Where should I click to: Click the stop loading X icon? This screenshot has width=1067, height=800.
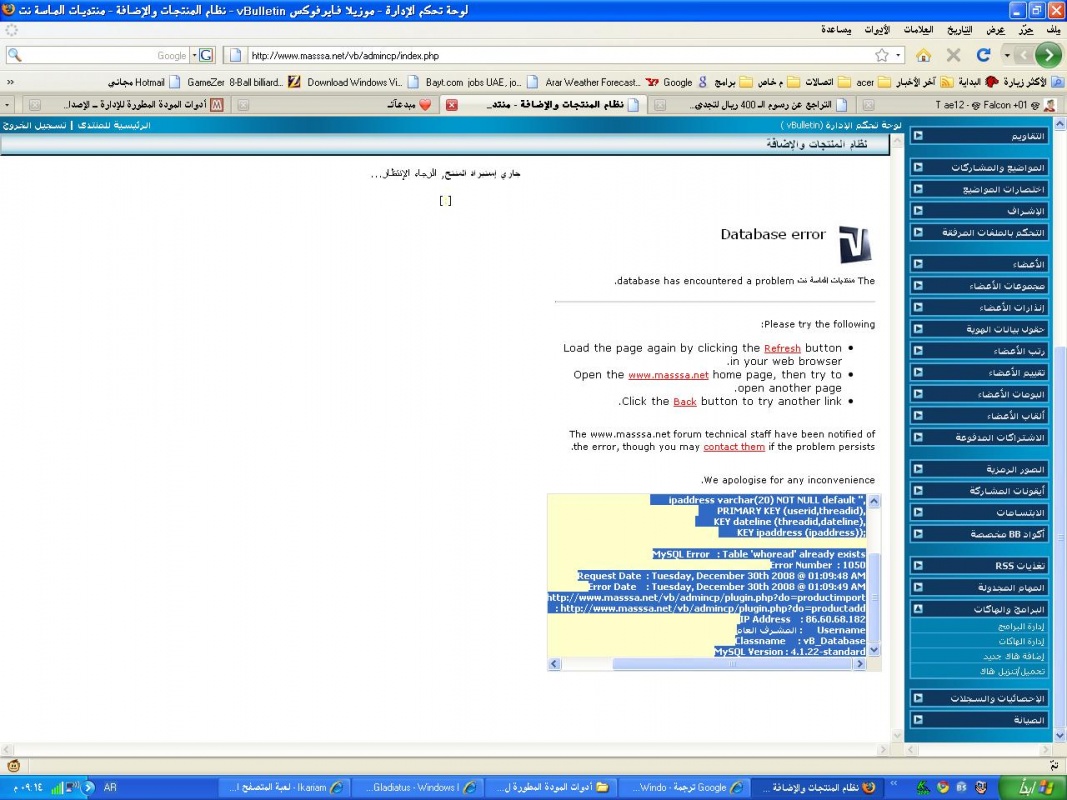[953, 55]
